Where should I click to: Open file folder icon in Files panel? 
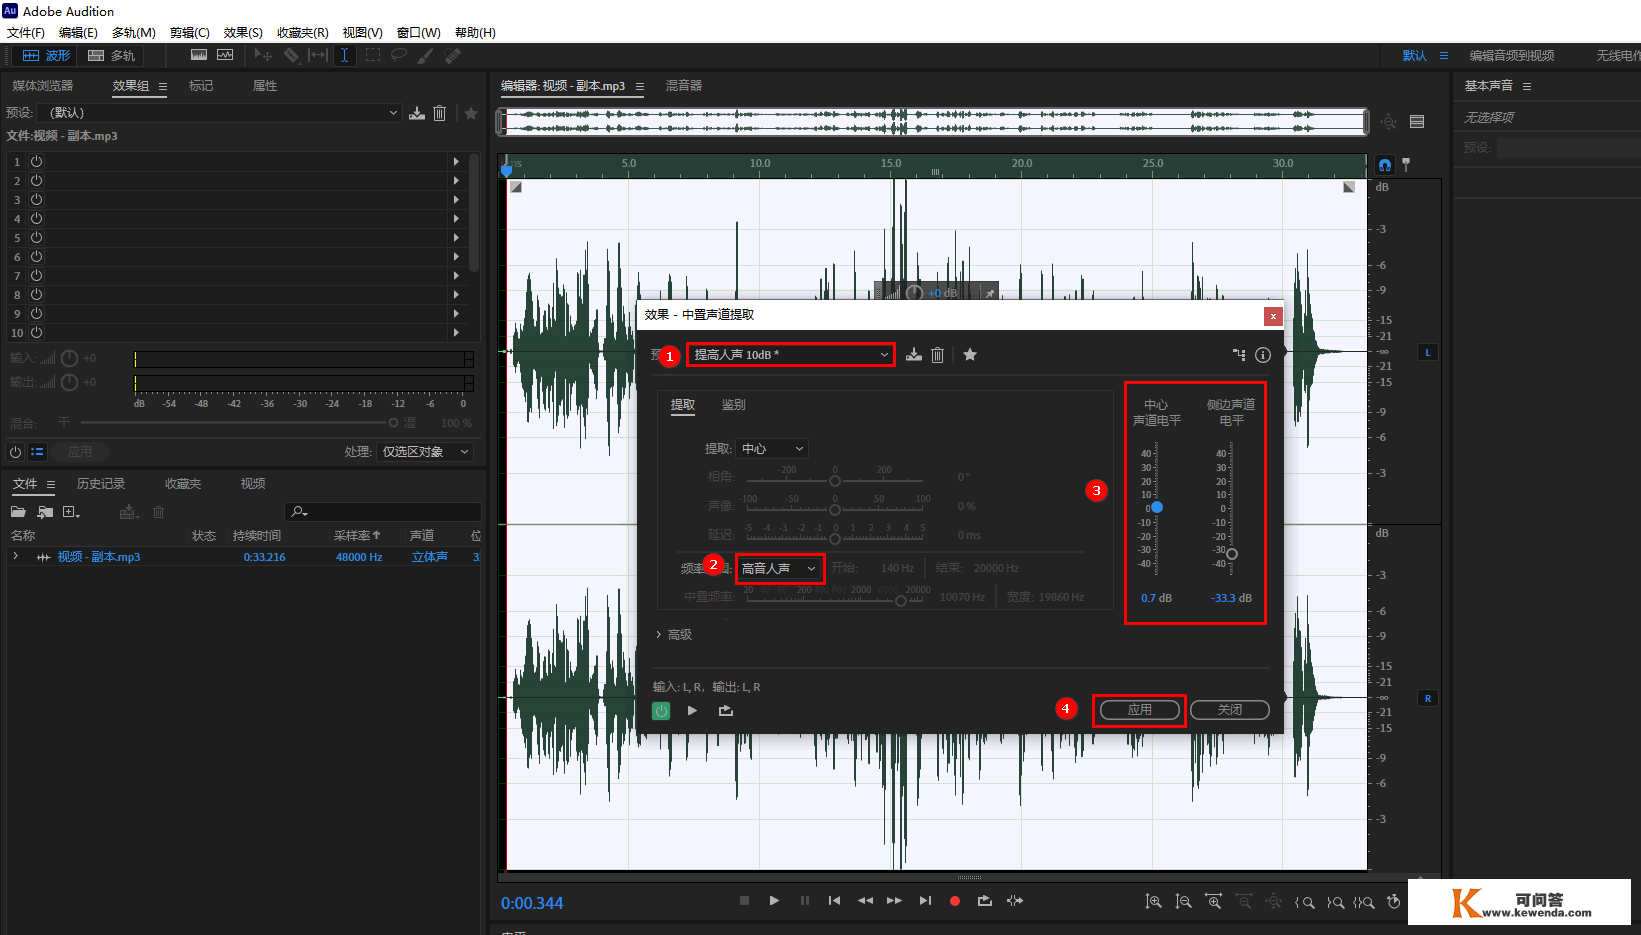click(x=18, y=512)
